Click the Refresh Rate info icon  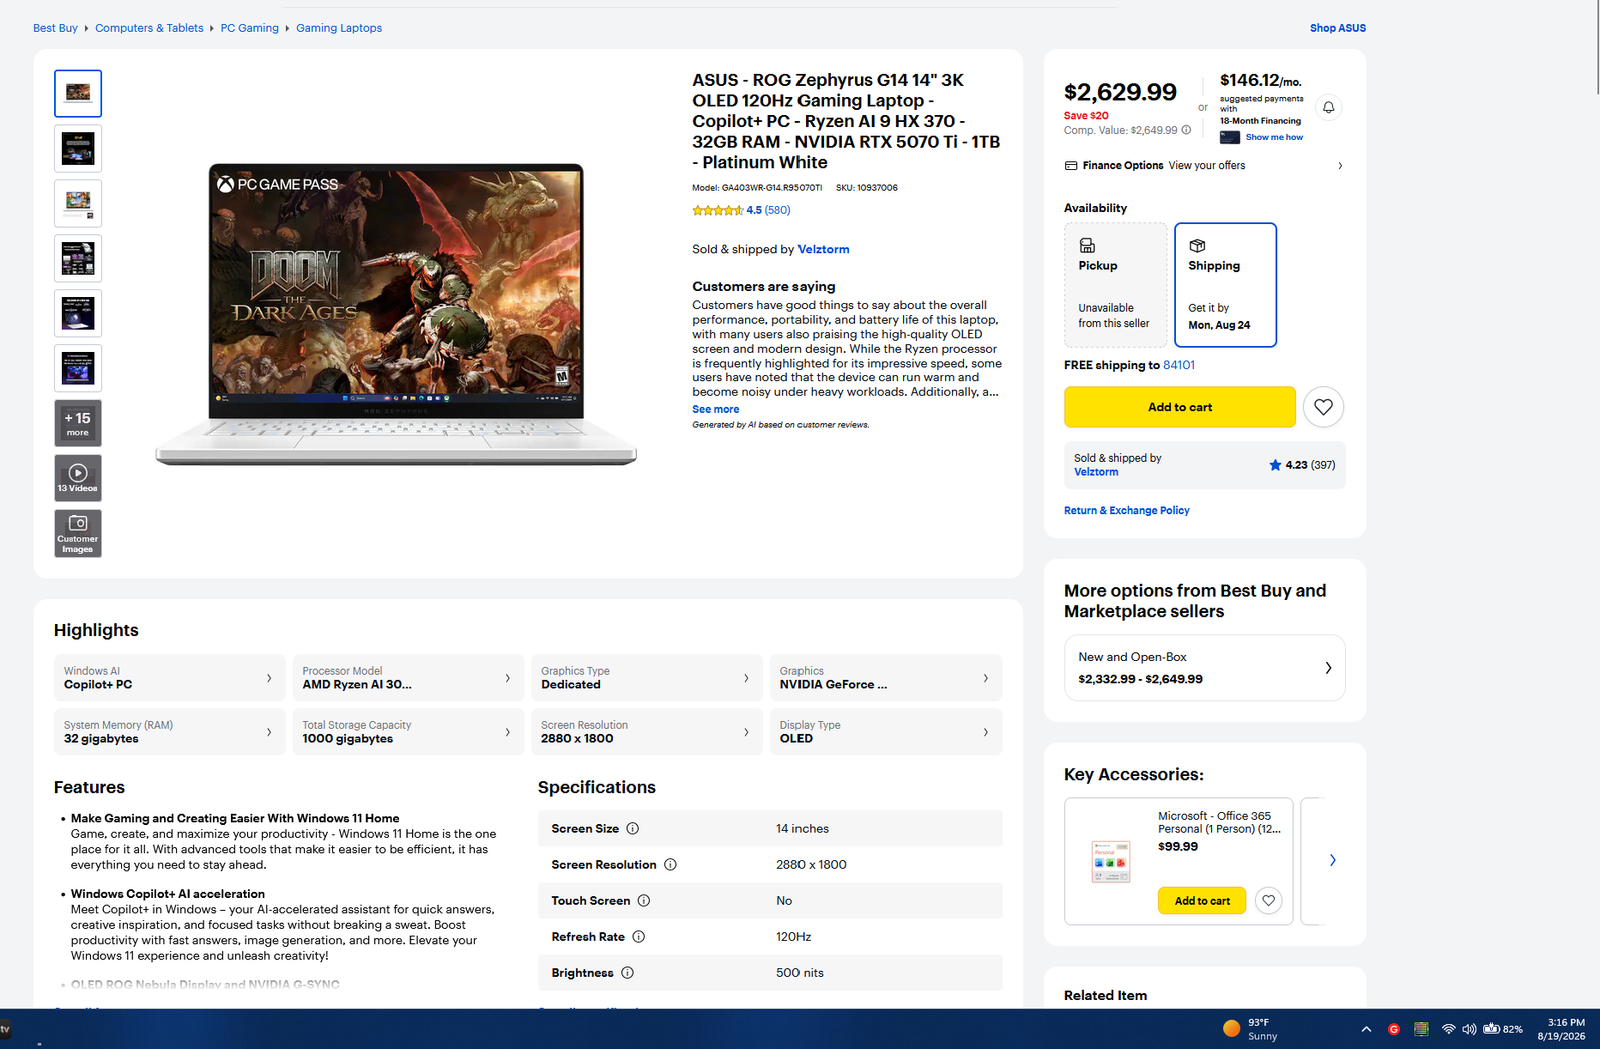point(638,937)
